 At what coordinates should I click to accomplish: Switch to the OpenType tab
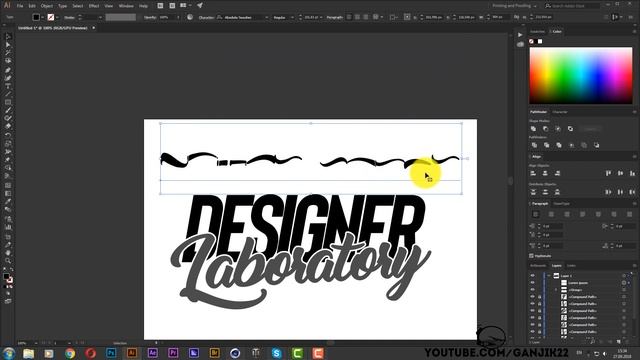pyautogui.click(x=562, y=203)
